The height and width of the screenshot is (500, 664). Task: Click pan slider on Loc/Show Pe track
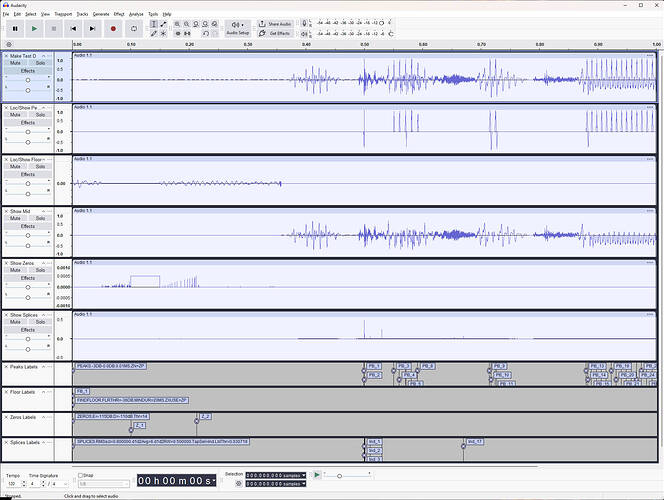28,142
